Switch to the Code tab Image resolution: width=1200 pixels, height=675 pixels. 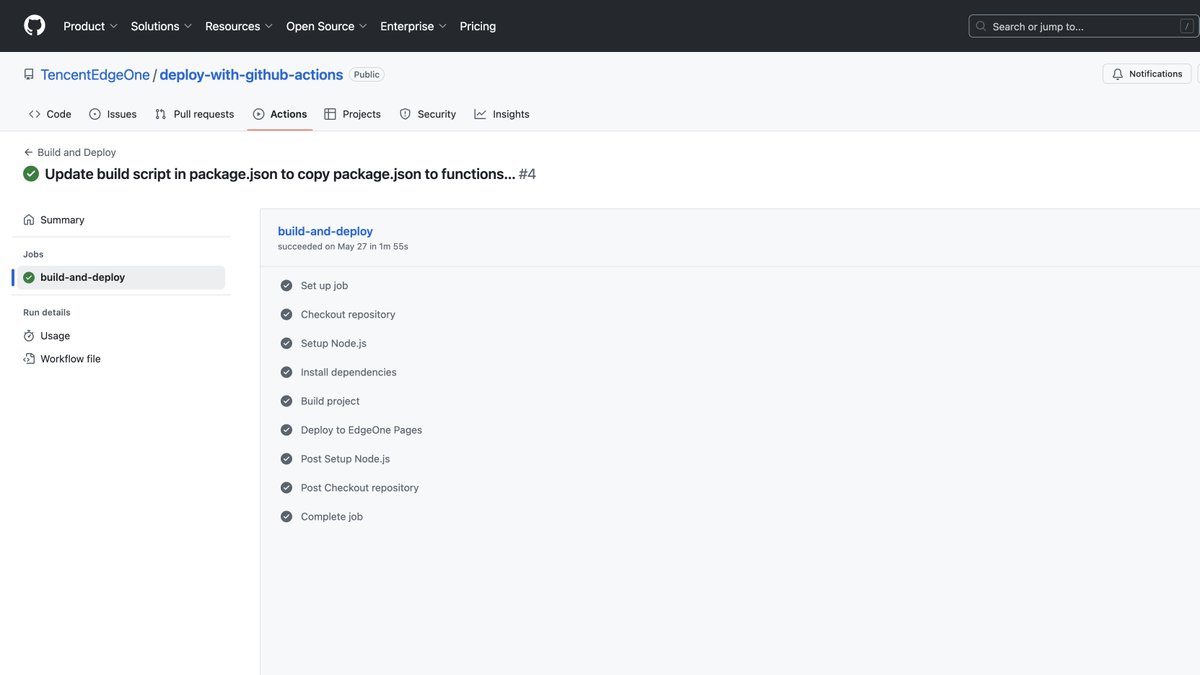pyautogui.click(x=50, y=114)
